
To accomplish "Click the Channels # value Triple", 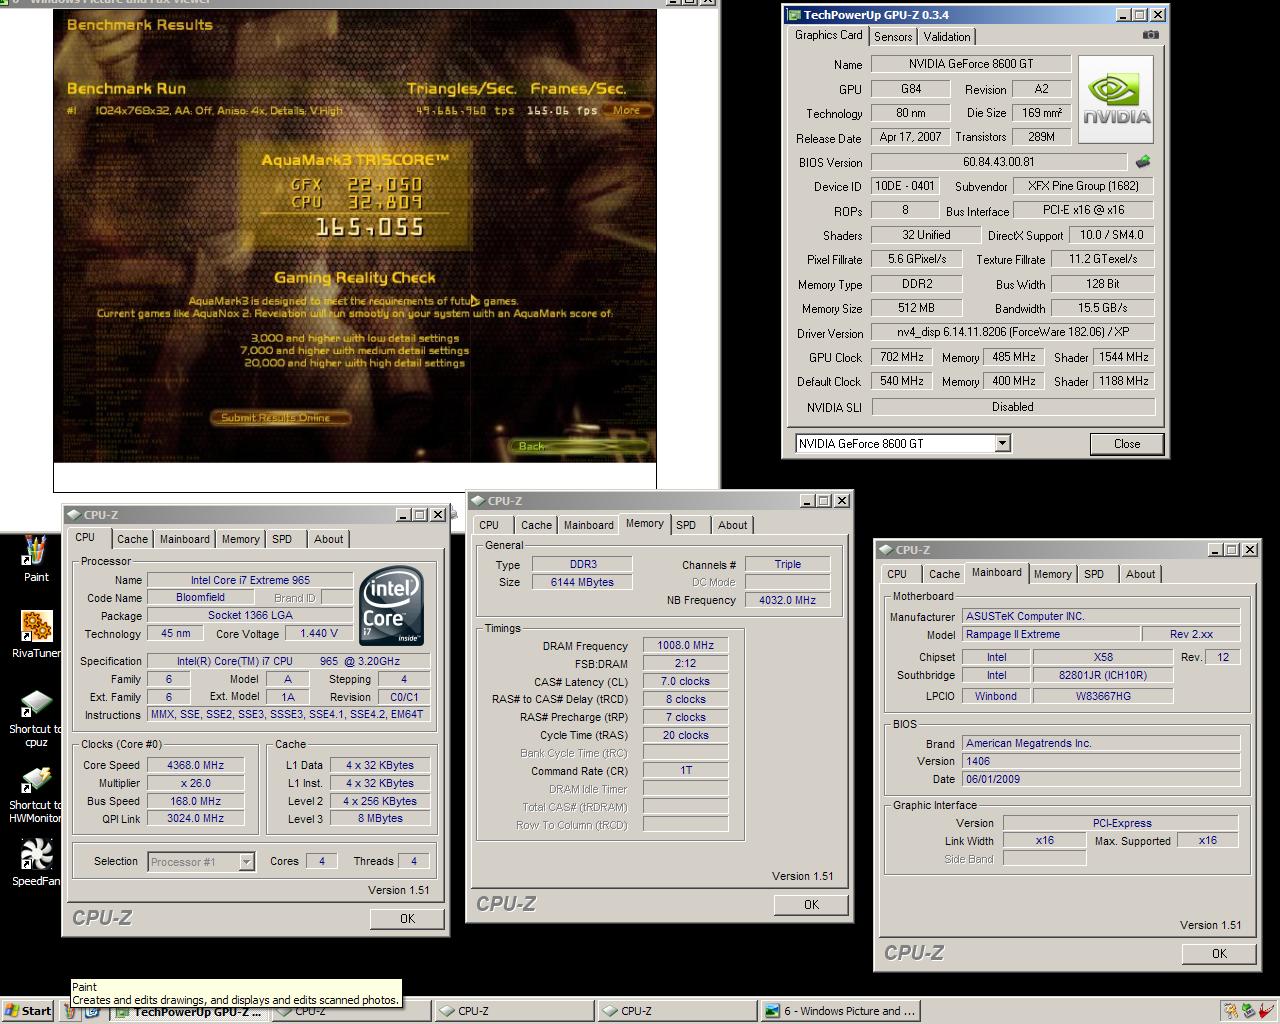I will tap(788, 565).
